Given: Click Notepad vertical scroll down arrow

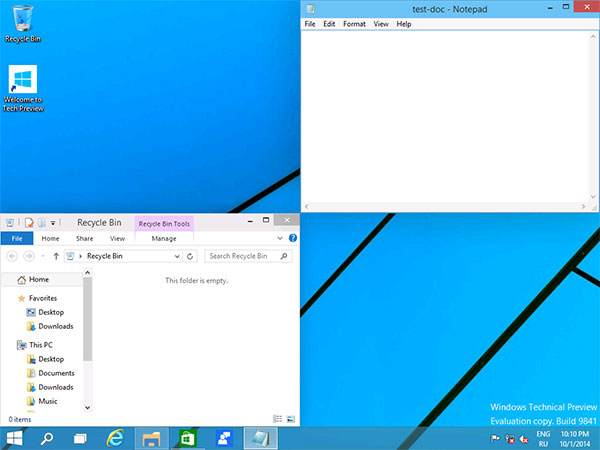Looking at the screenshot, I should tap(593, 197).
